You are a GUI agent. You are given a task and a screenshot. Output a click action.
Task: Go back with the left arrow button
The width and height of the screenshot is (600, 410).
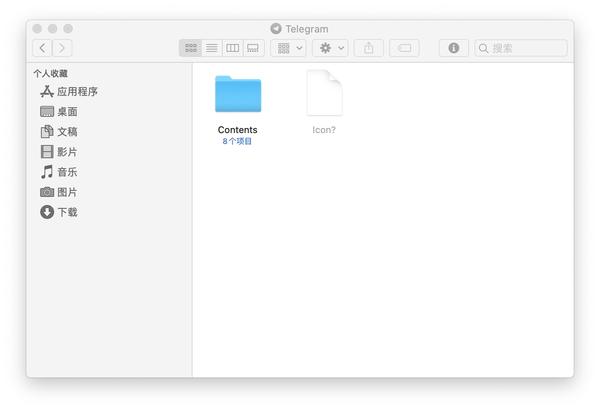[x=42, y=48]
